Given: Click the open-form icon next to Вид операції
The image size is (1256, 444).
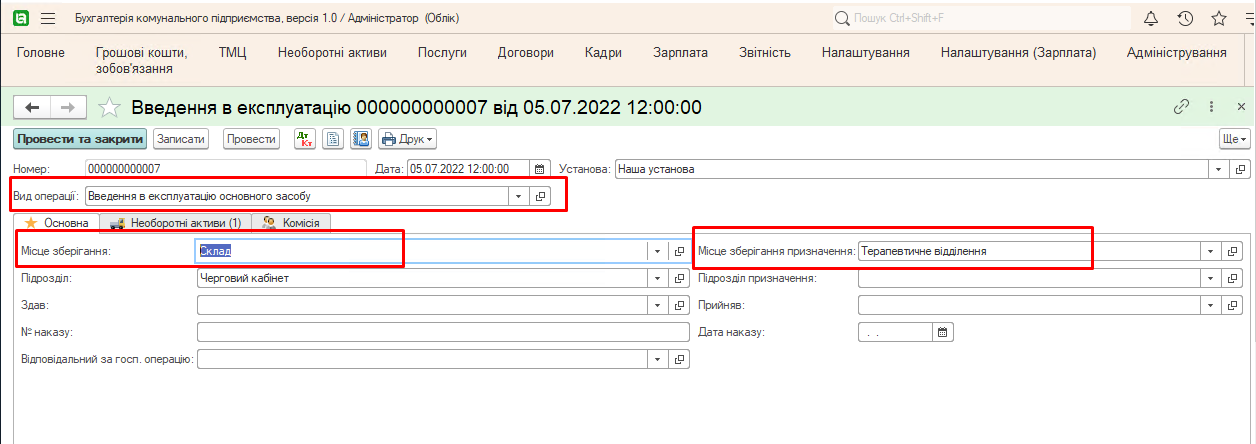Looking at the screenshot, I should [541, 196].
